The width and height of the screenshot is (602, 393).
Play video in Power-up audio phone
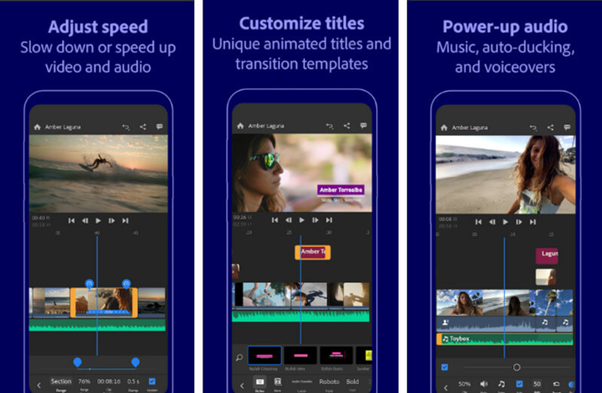[506, 222]
